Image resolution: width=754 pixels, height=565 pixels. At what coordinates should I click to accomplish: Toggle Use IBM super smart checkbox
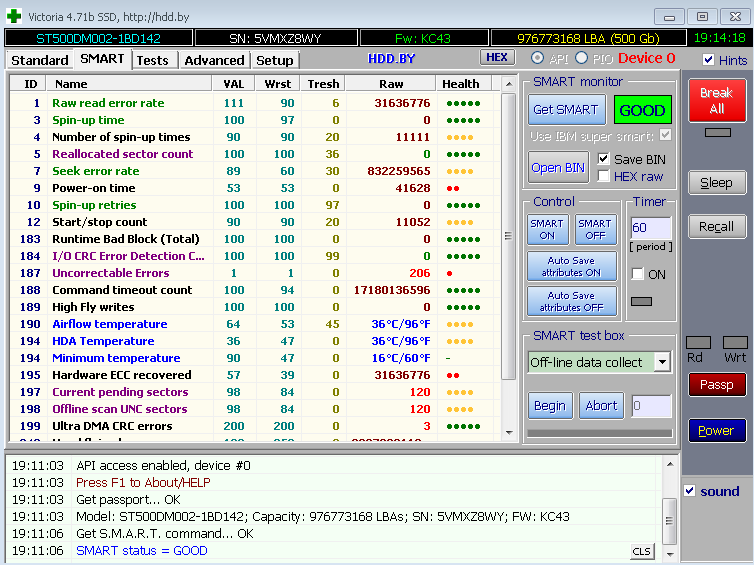pyautogui.click(x=666, y=135)
